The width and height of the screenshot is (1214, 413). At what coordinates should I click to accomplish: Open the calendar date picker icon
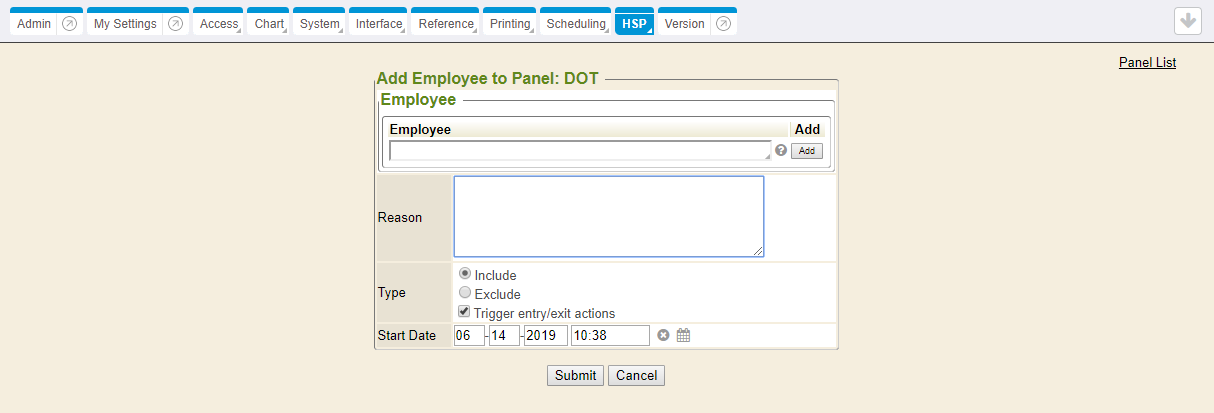[684, 336]
